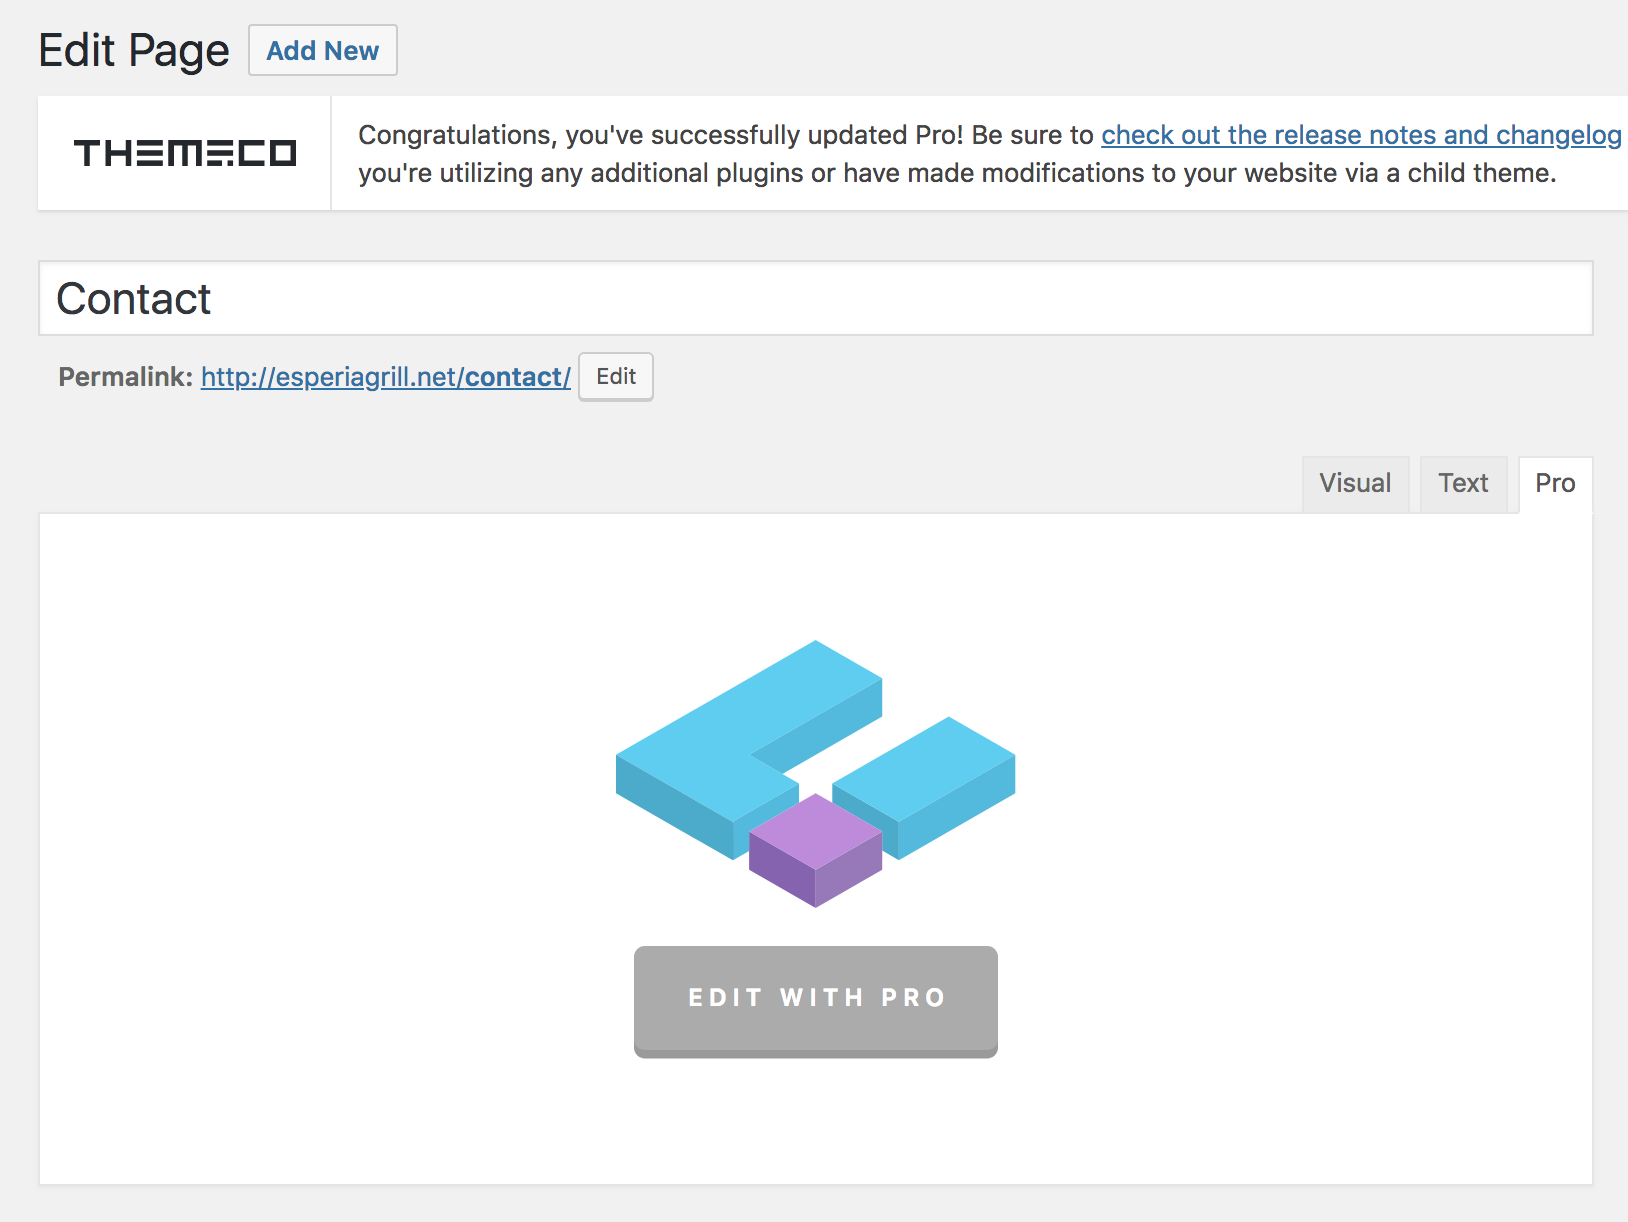Open the esperiagrill.net/contact/ permalink
Viewport: 1628px width, 1222px height.
[386, 377]
